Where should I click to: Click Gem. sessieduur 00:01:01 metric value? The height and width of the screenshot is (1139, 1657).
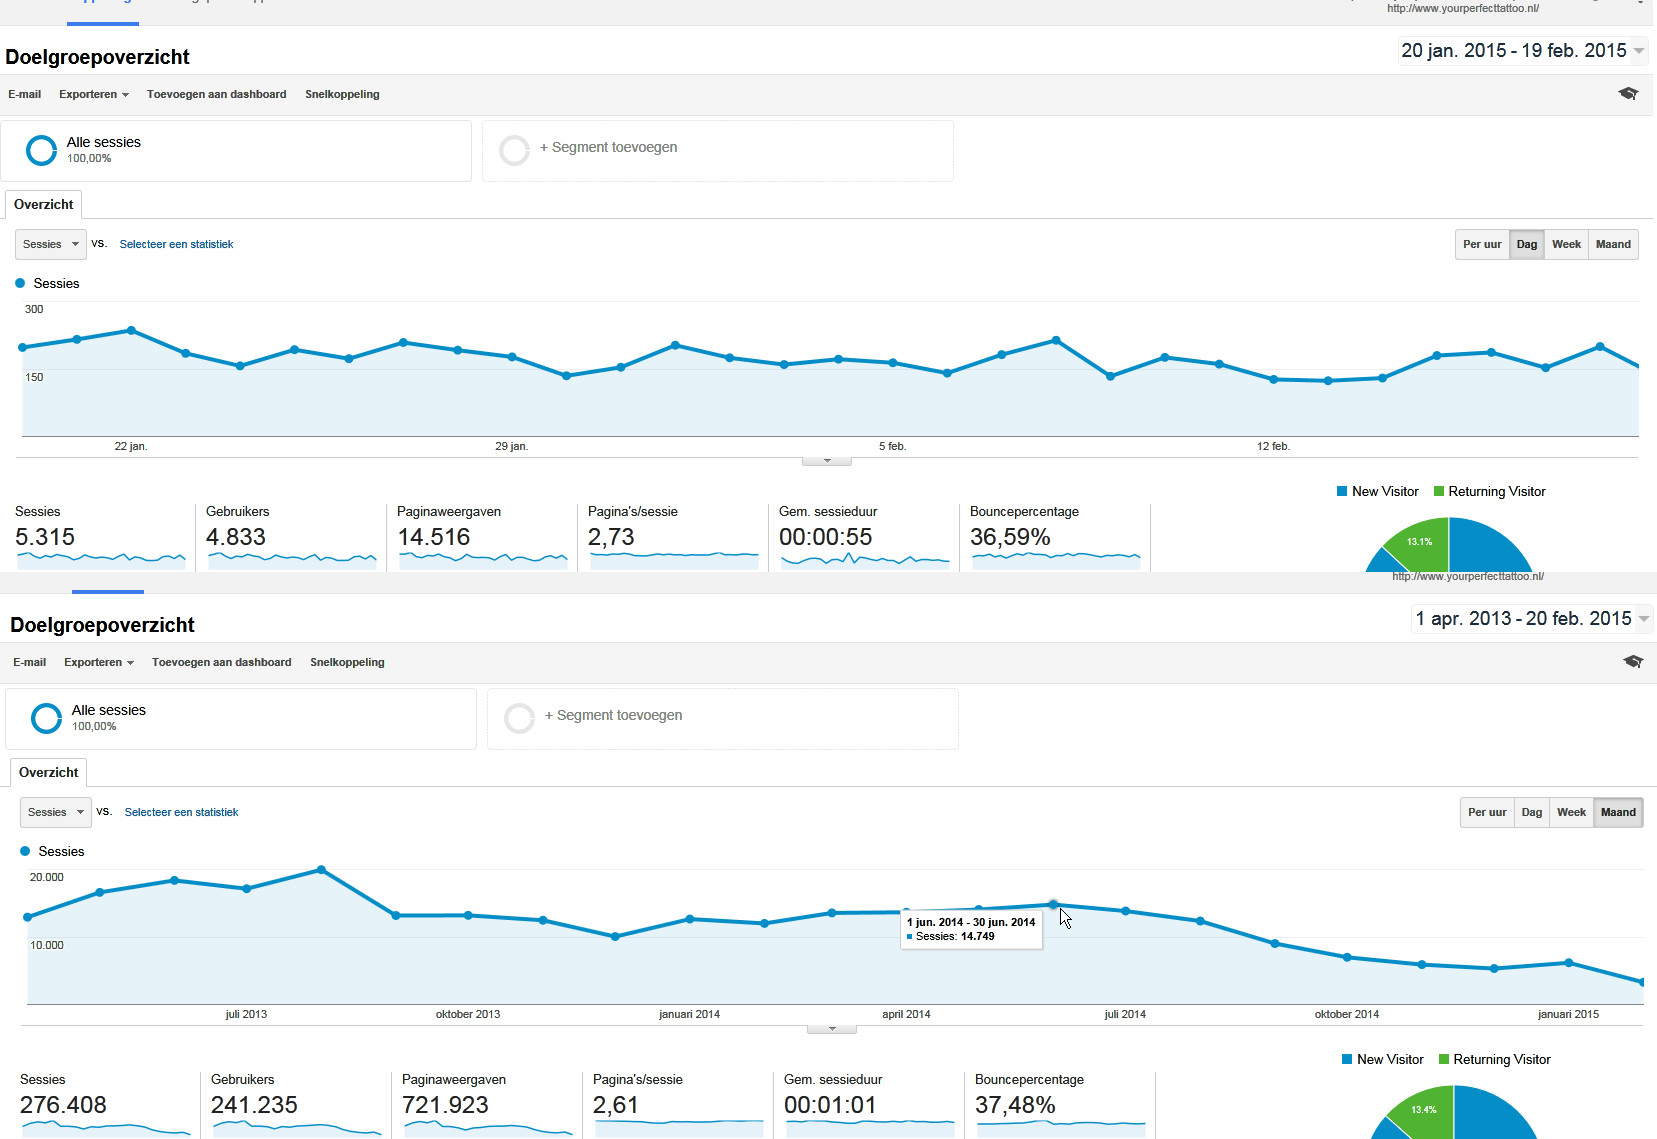[x=830, y=1105]
